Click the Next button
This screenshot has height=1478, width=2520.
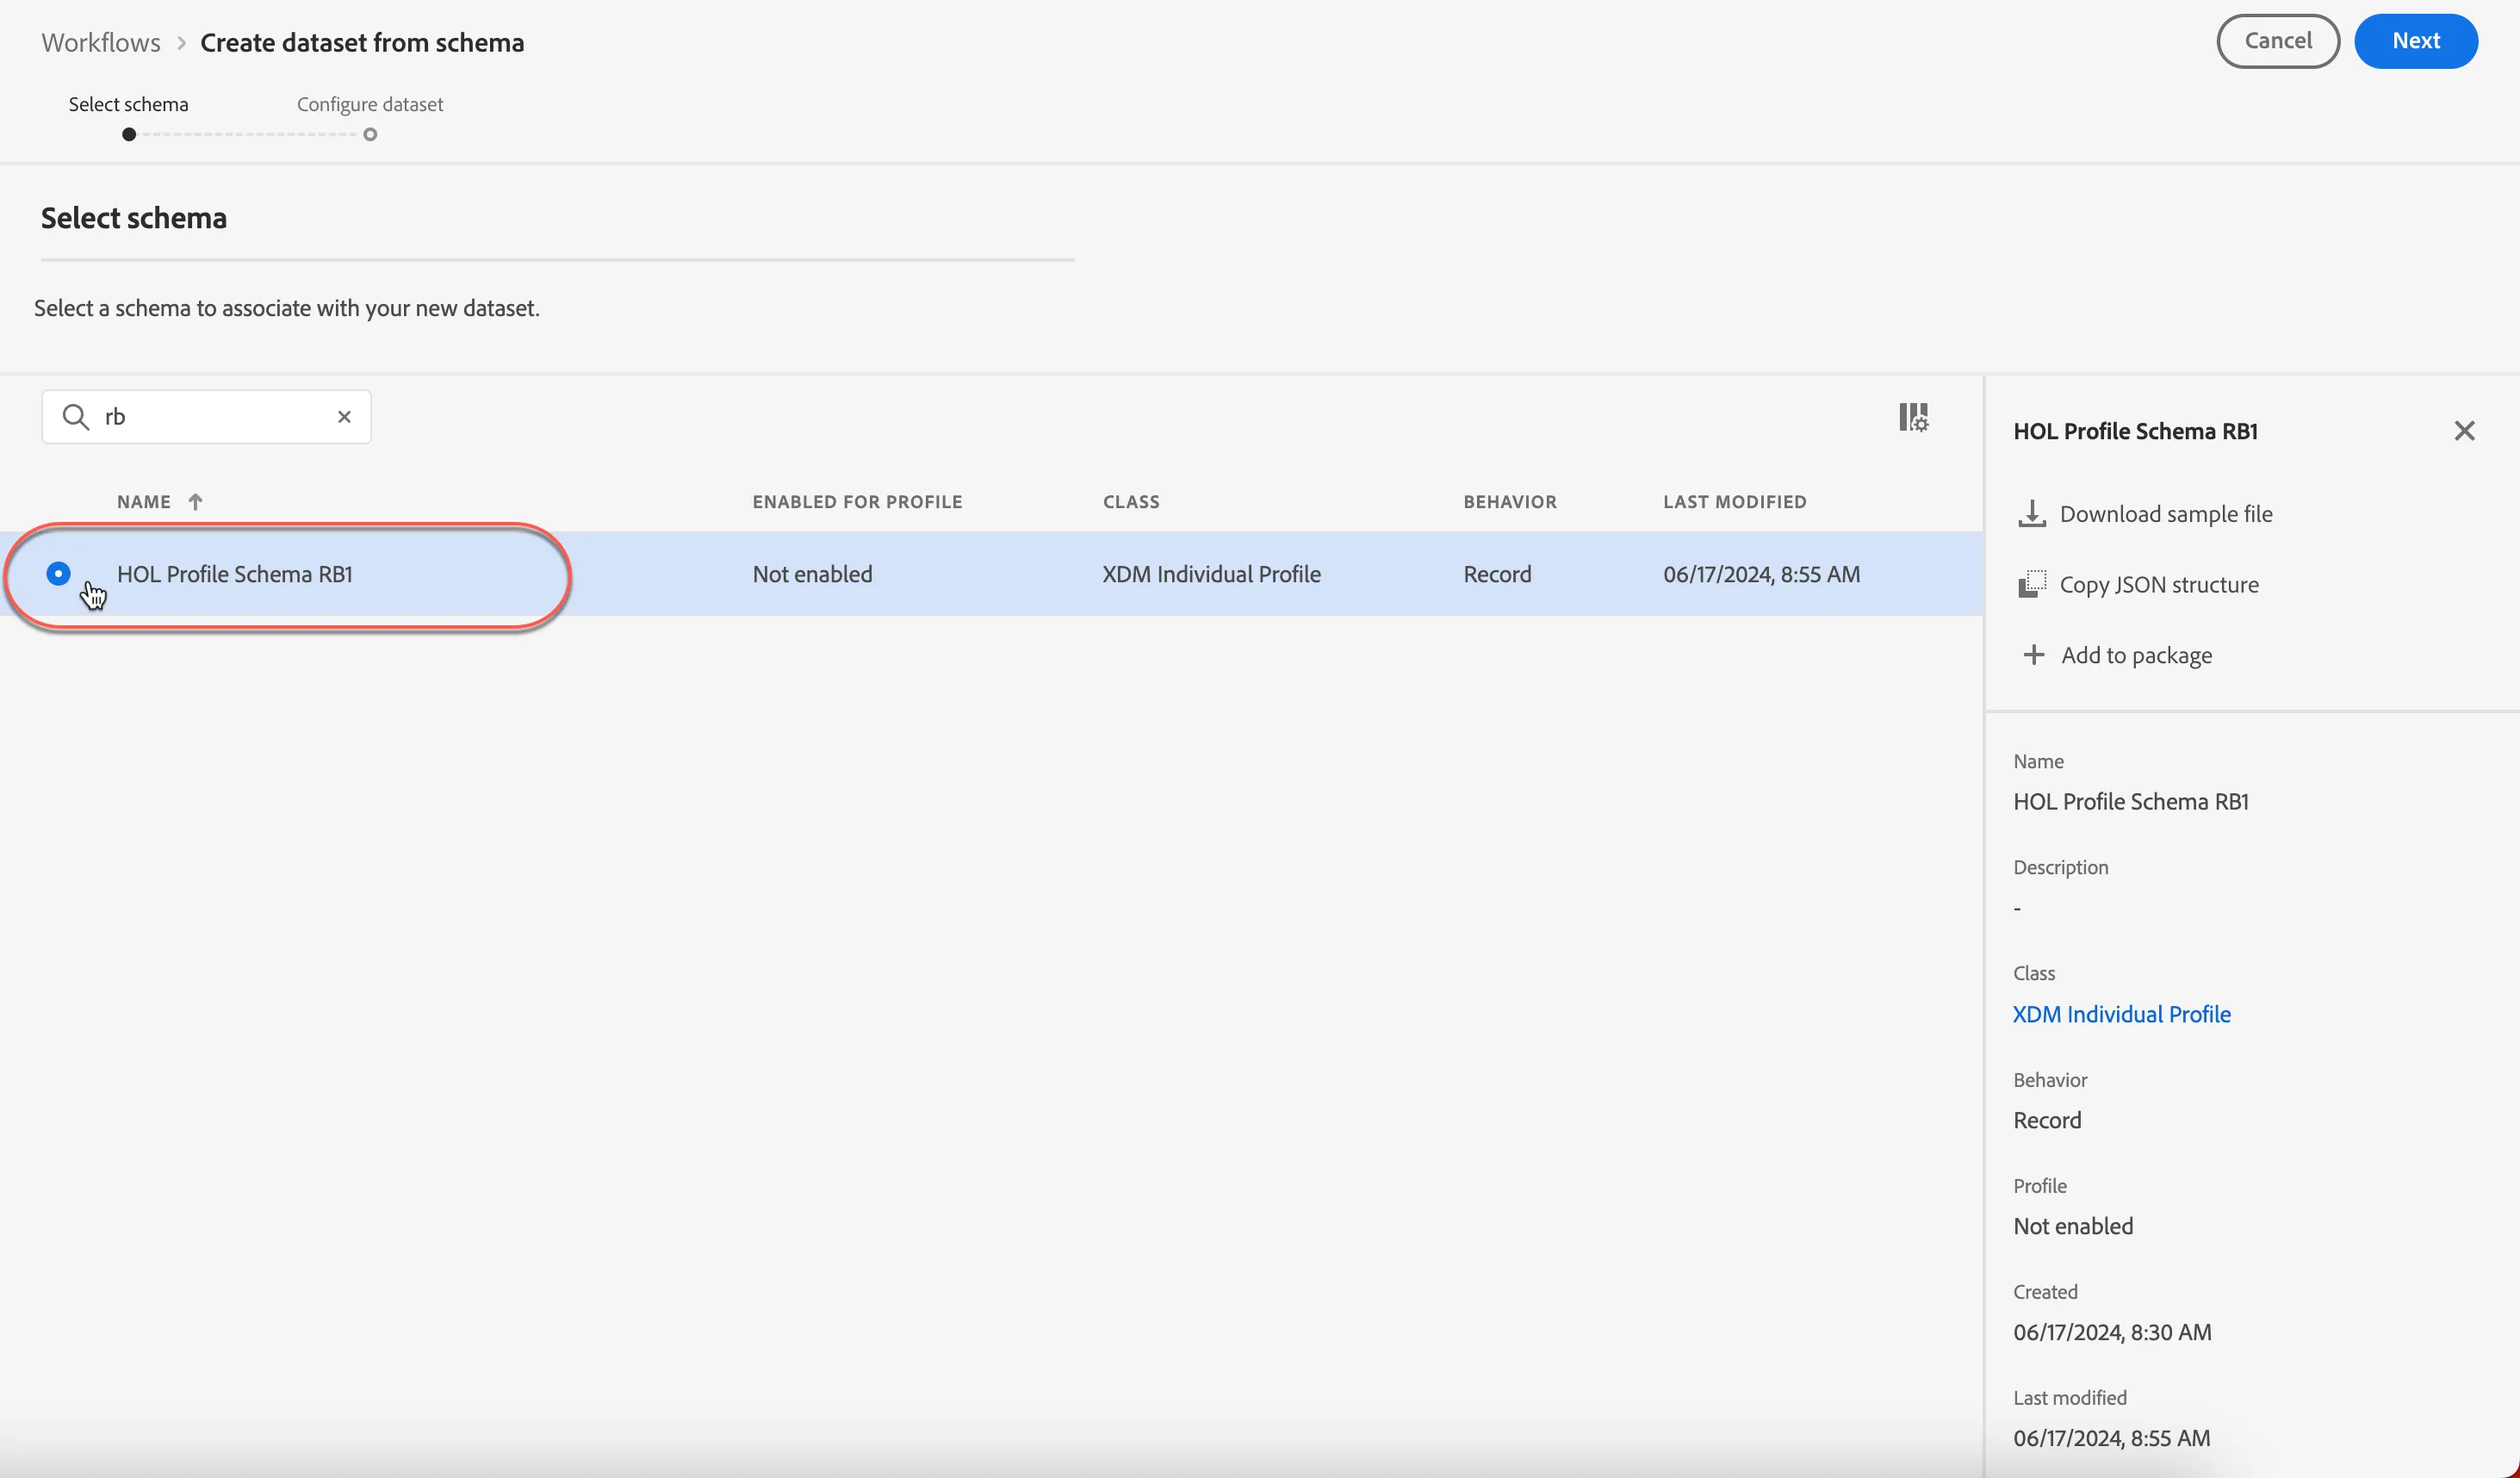pyautogui.click(x=2416, y=41)
